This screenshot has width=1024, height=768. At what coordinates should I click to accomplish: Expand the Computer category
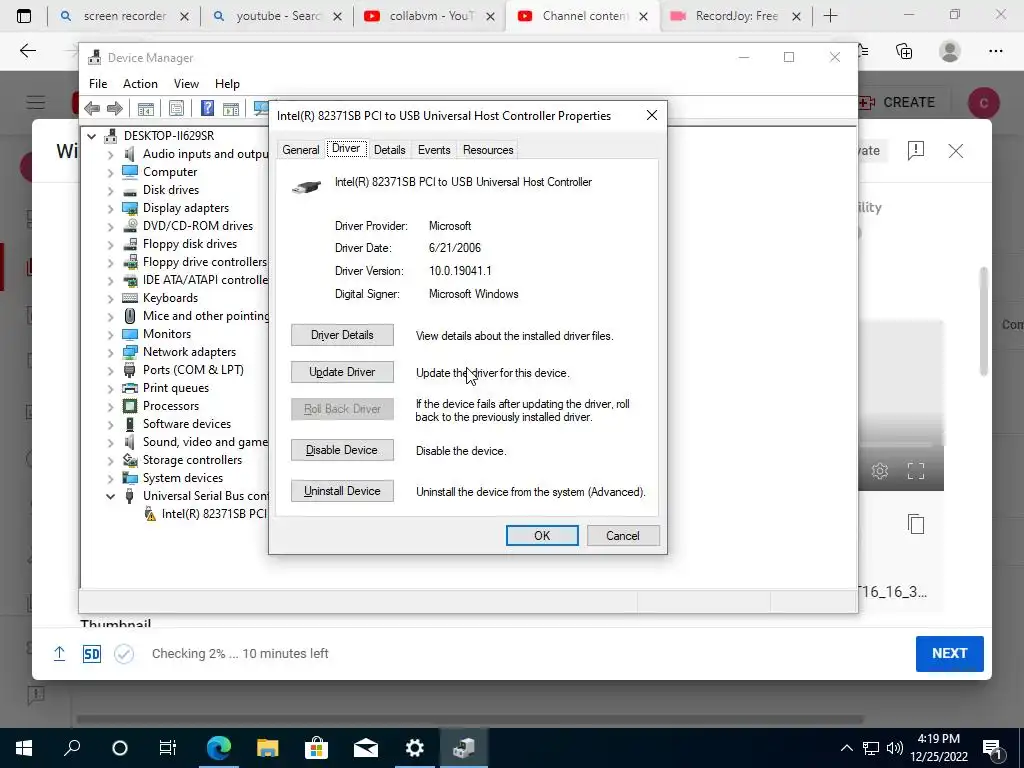[110, 172]
